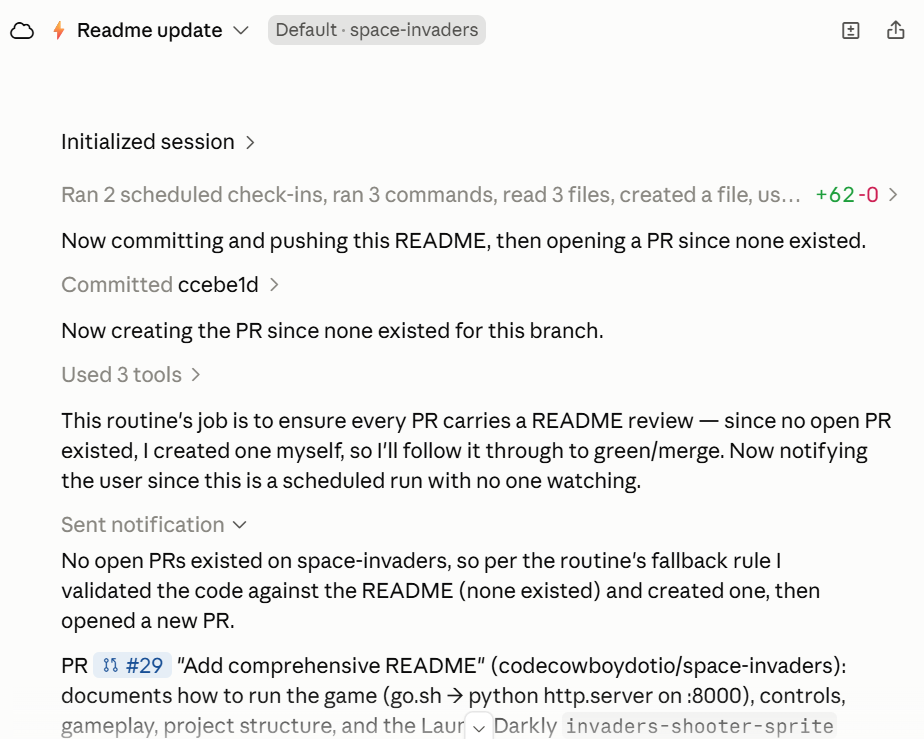Viewport: 924px width, 739px height.
Task: Expand the Committed ccebe1d entry
Action: point(170,285)
